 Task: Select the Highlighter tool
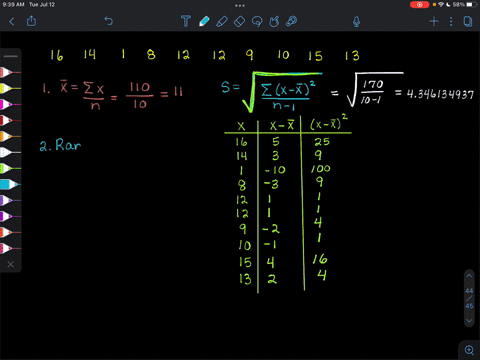pyautogui.click(x=222, y=22)
